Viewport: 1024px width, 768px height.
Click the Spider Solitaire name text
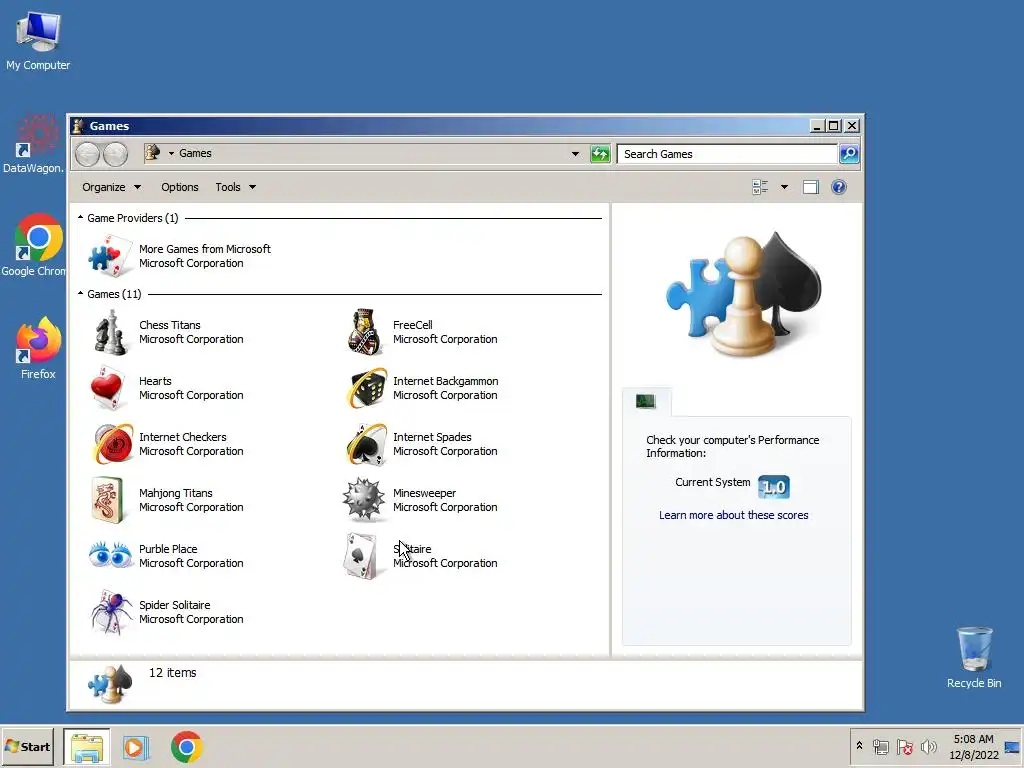click(174, 605)
